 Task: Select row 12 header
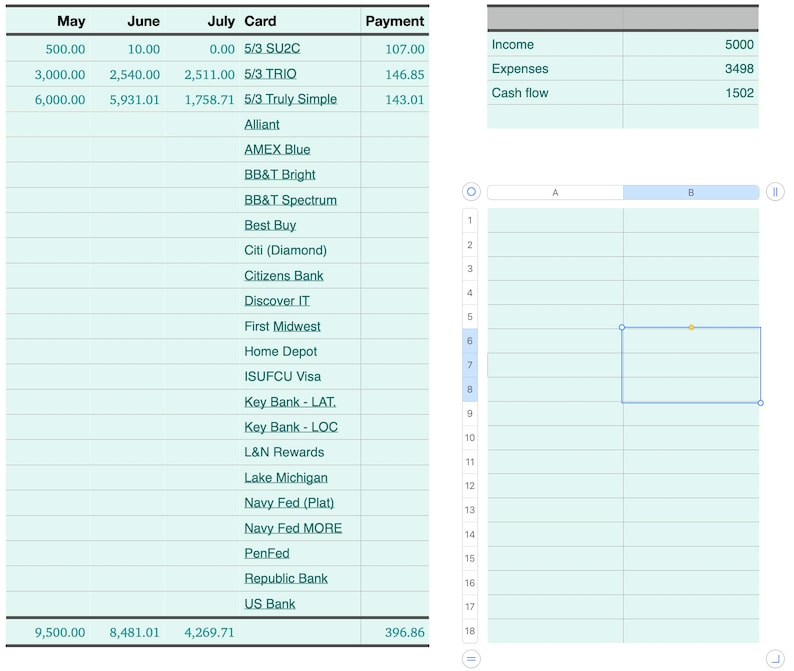[470, 486]
